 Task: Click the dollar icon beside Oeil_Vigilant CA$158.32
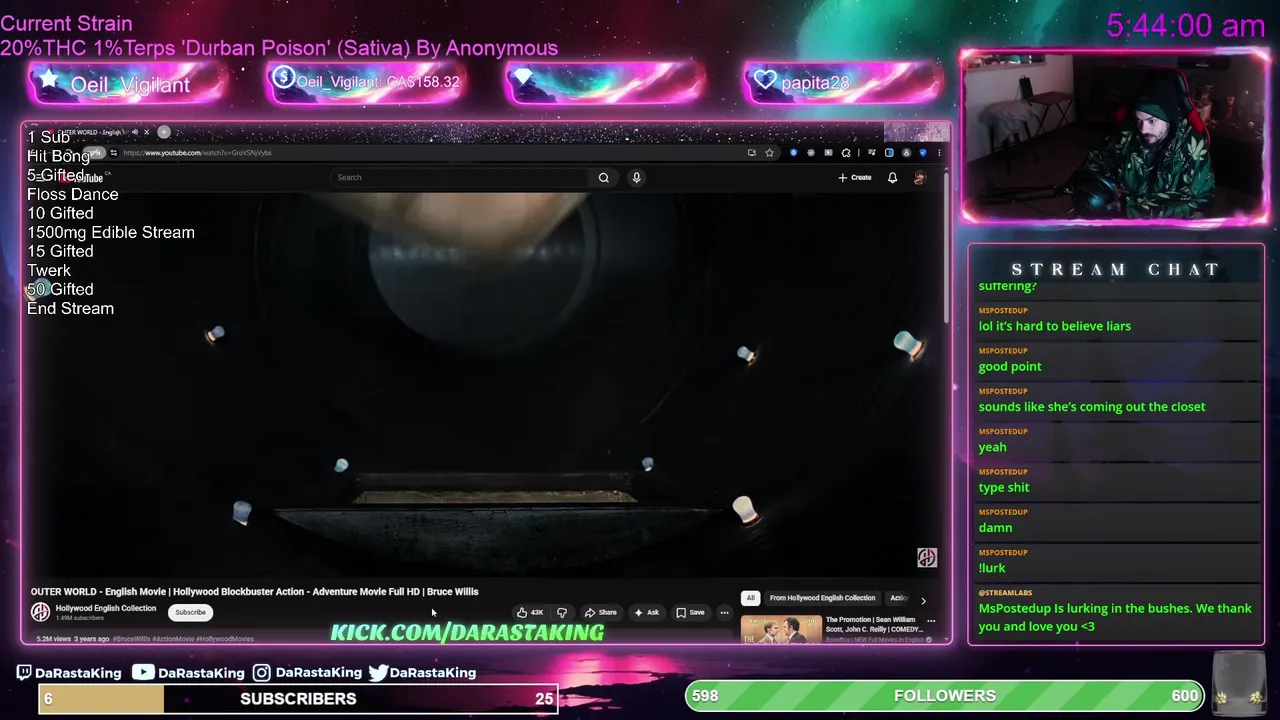coord(283,77)
